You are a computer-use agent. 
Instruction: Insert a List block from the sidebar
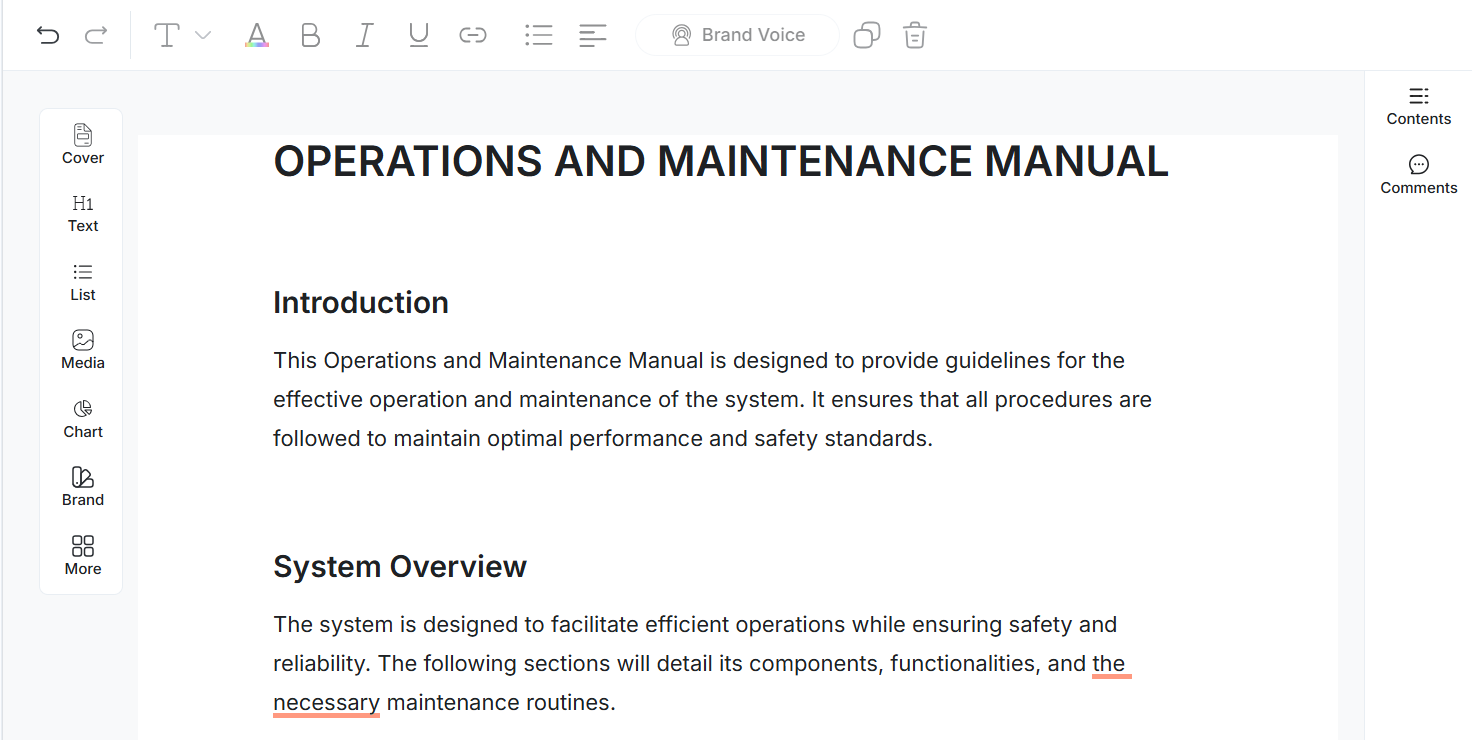pos(82,281)
